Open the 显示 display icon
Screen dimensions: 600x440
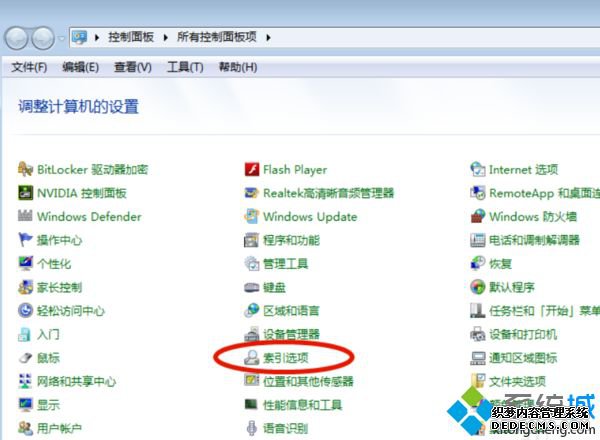[25, 404]
